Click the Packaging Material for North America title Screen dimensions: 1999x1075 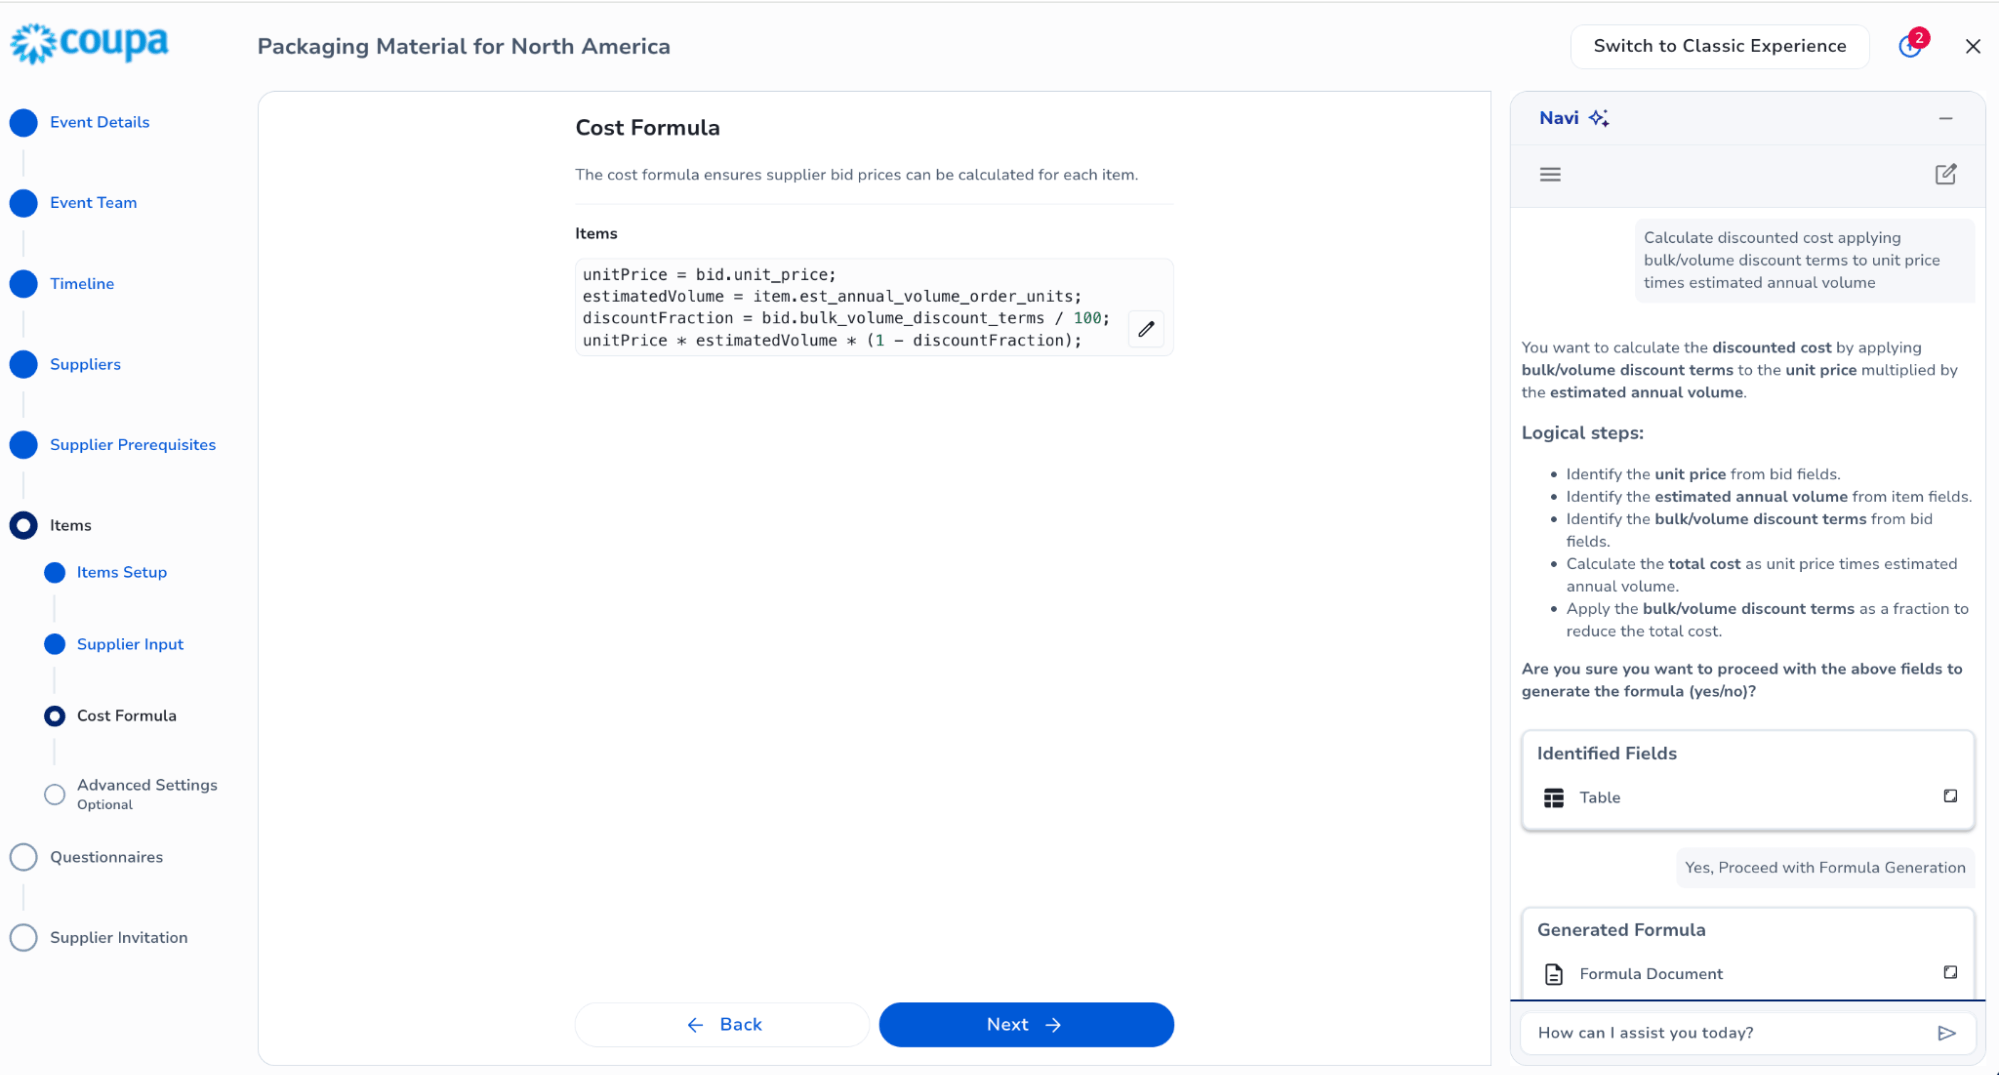(463, 46)
